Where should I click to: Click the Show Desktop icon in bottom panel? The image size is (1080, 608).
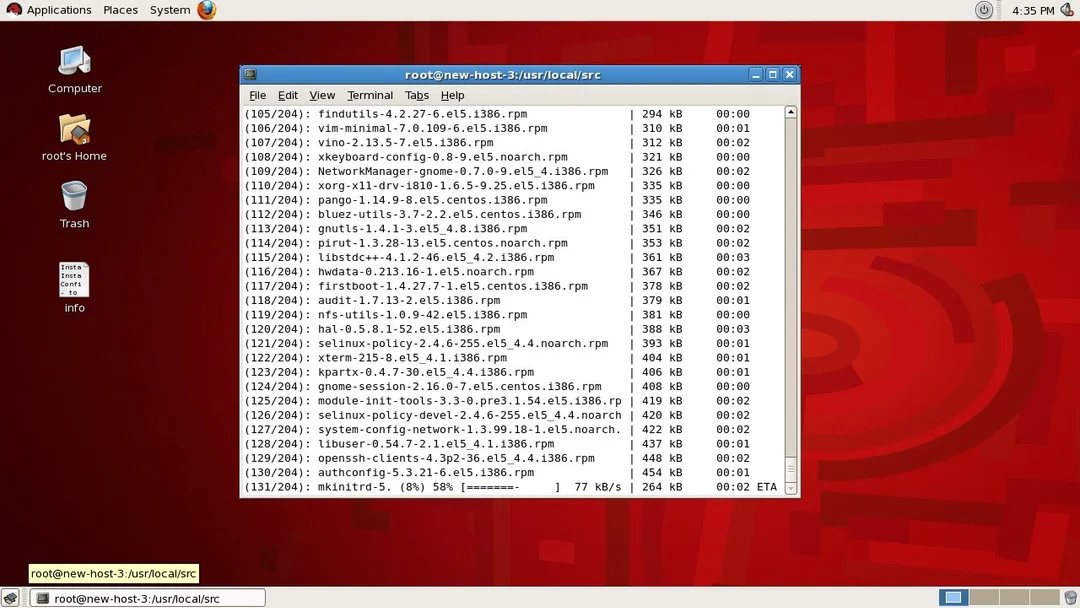tap(10, 598)
